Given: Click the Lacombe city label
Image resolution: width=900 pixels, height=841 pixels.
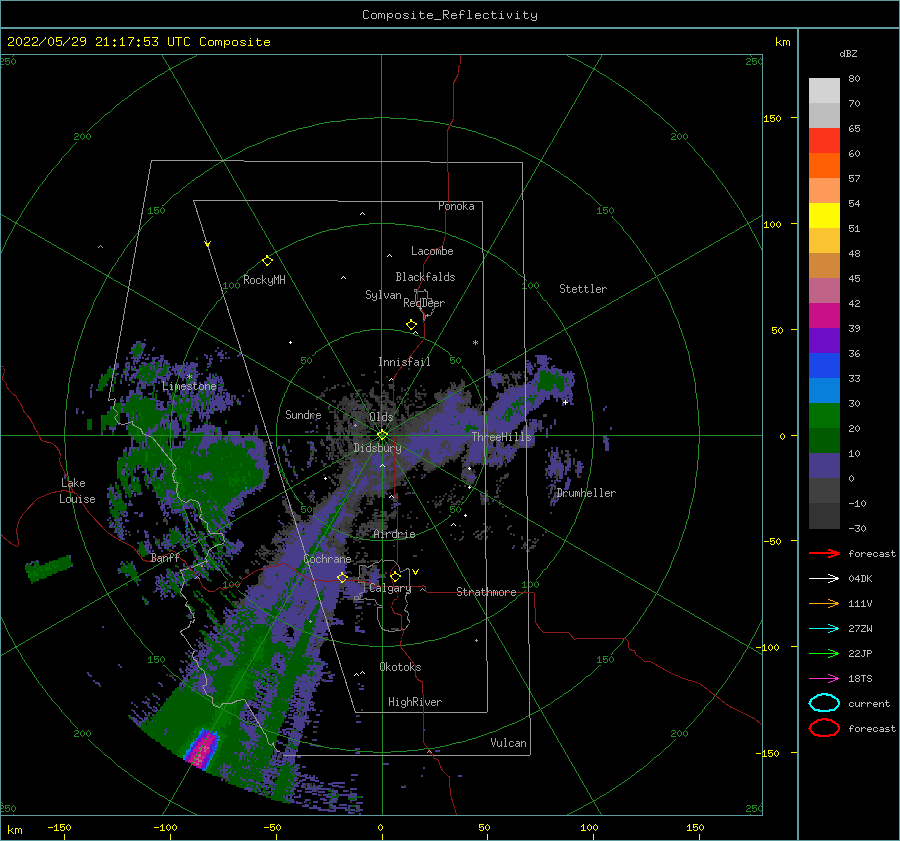Looking at the screenshot, I should (x=432, y=251).
